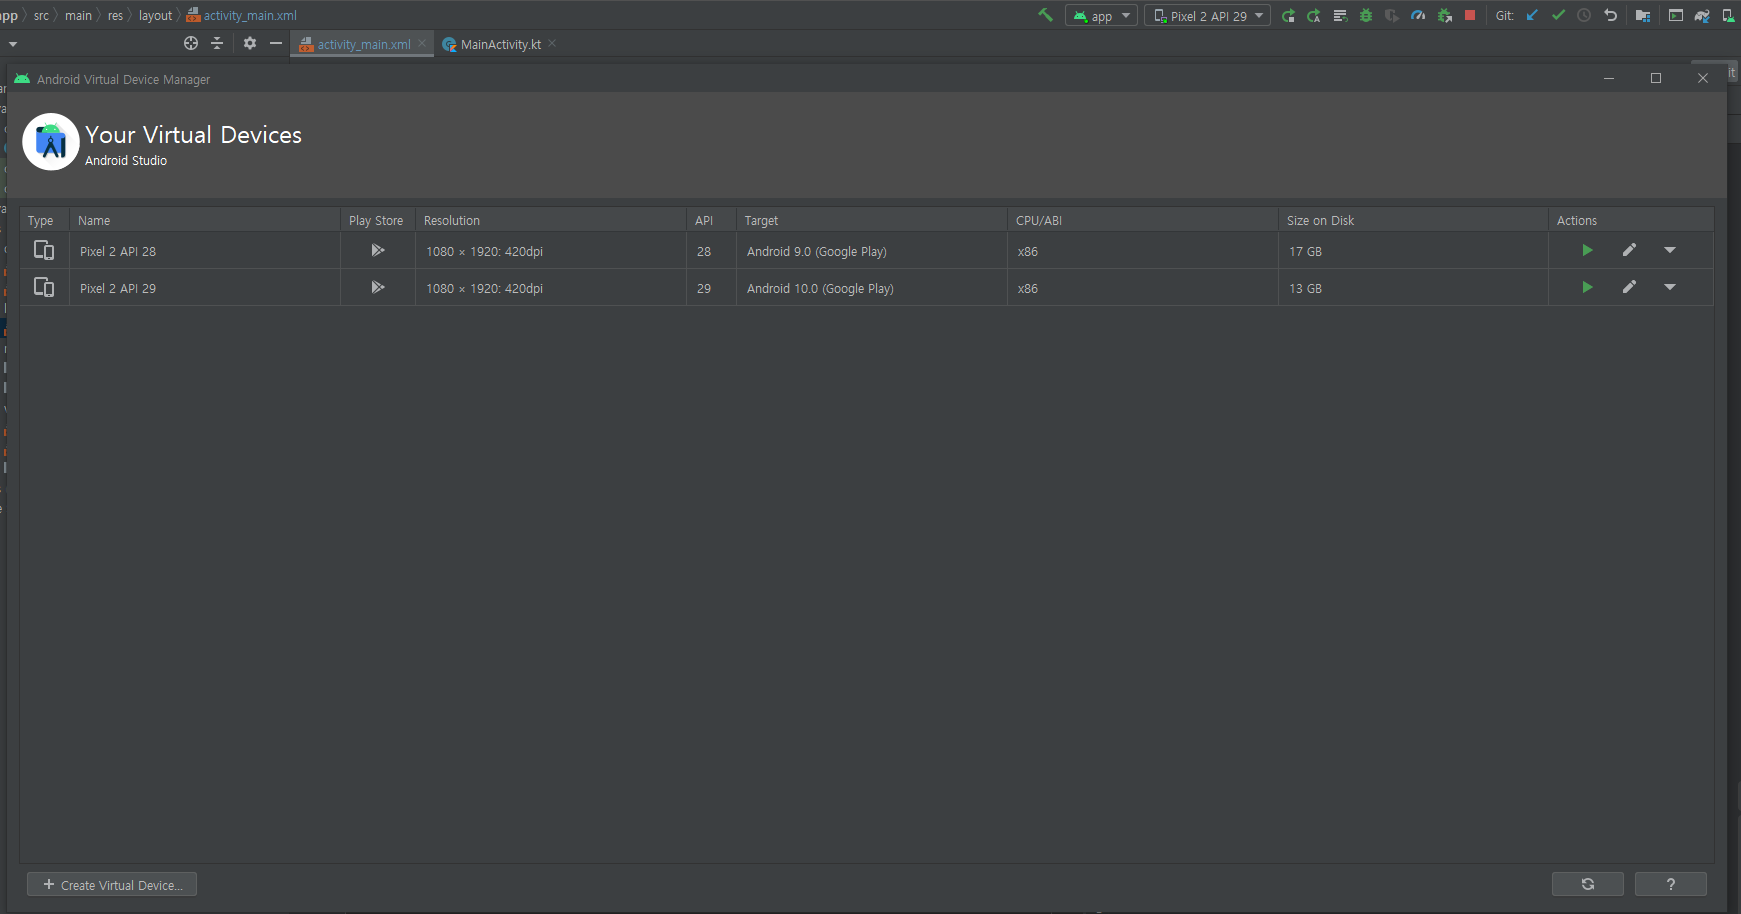The height and width of the screenshot is (914, 1741).
Task: Click the Git Rollback arrow icon
Action: click(1610, 15)
